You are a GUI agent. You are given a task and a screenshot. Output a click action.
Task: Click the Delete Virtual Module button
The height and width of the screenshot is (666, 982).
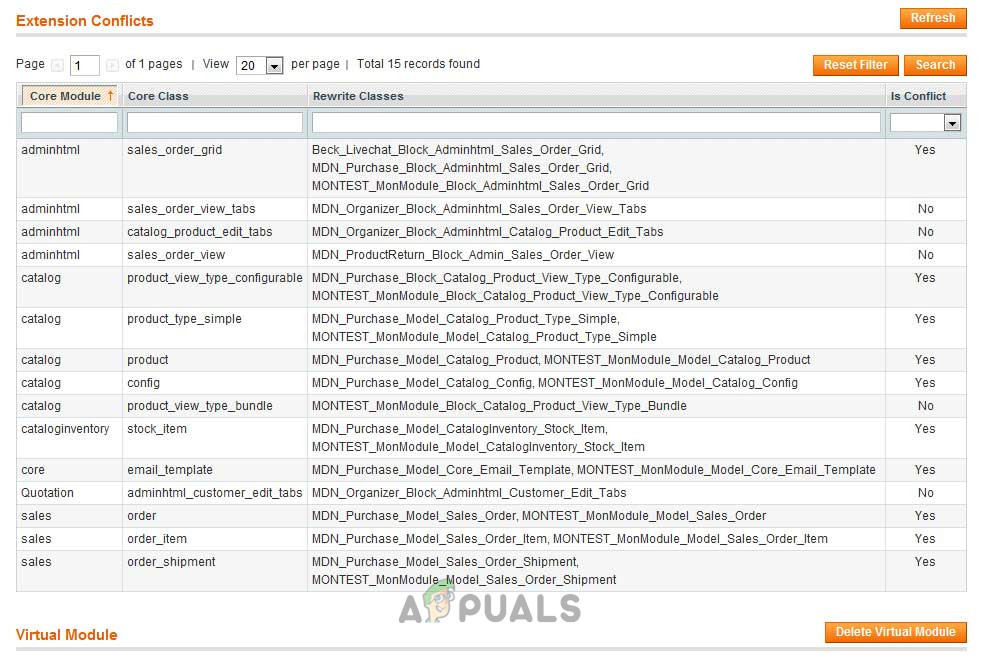[895, 632]
